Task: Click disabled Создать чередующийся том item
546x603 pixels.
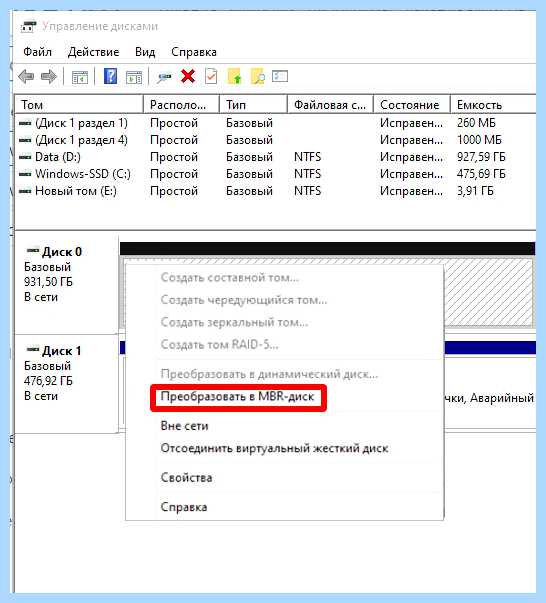Action: [244, 300]
